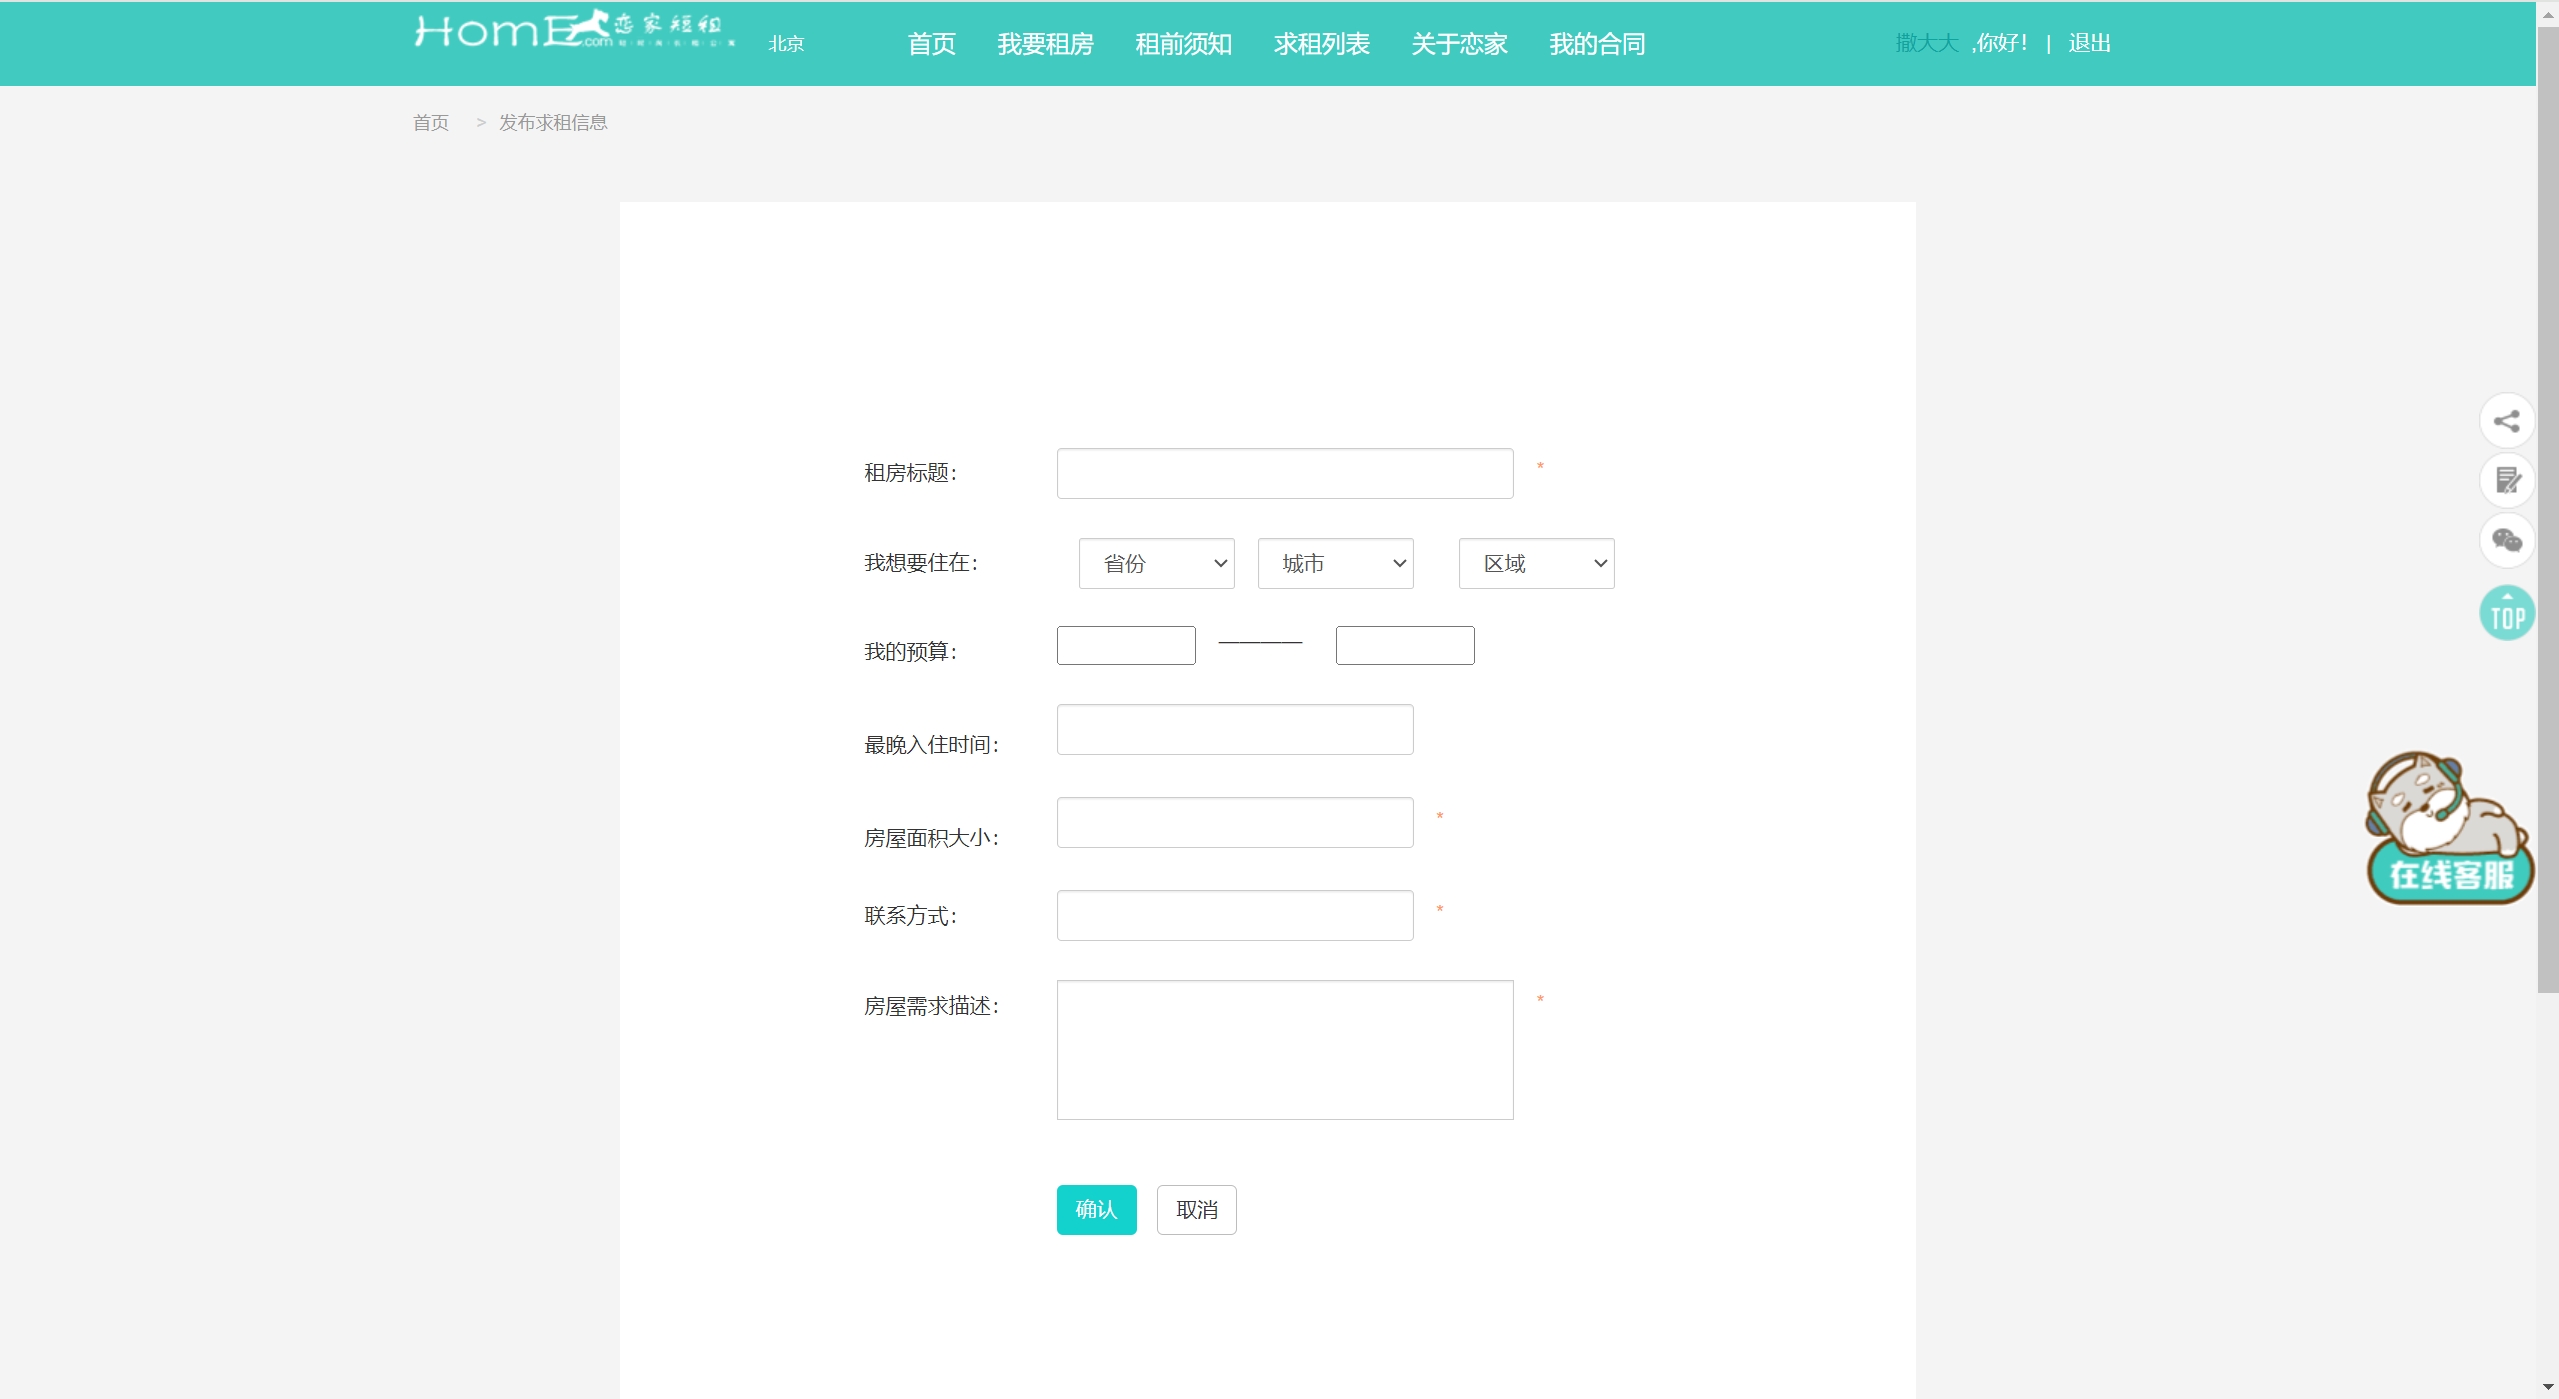Expand the 区域 dropdown
The image size is (2559, 1399).
(1536, 564)
